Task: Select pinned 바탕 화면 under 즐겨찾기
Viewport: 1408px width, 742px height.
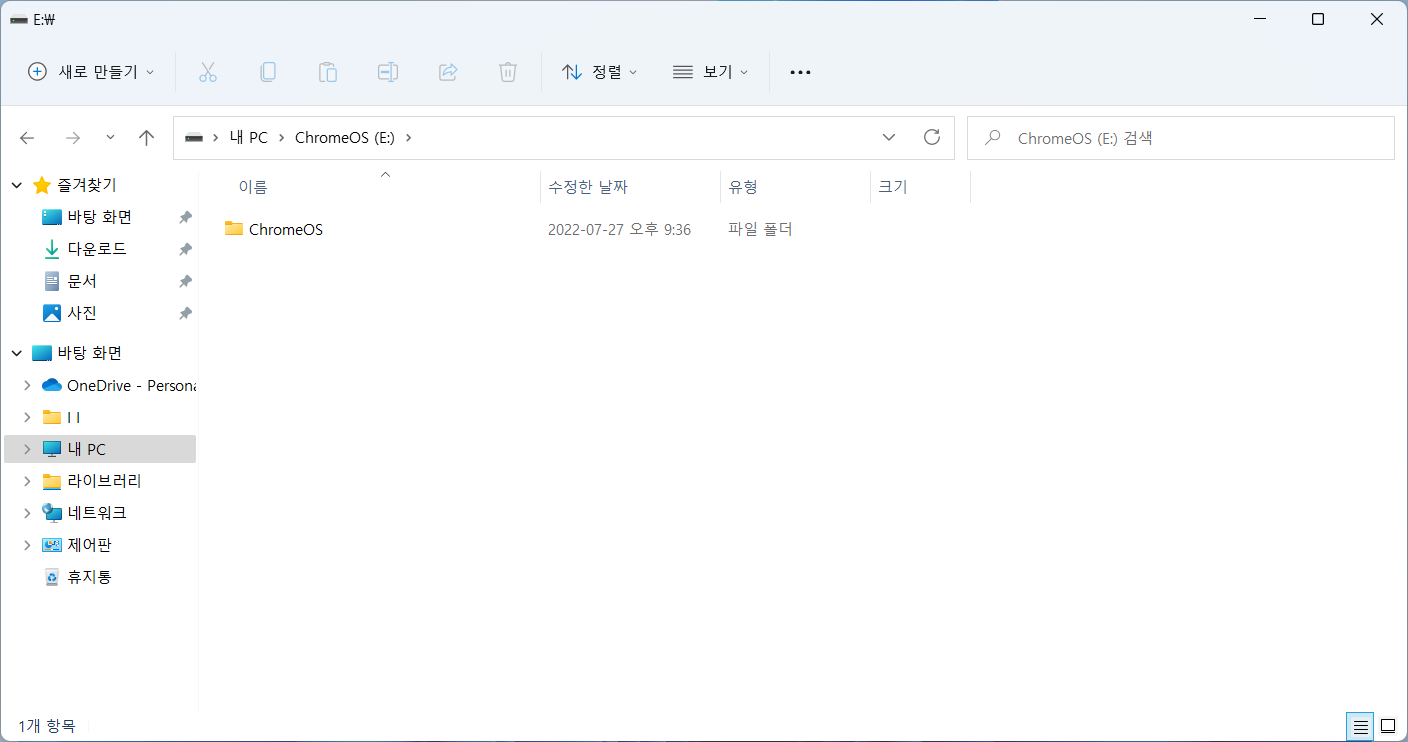Action: 99,217
